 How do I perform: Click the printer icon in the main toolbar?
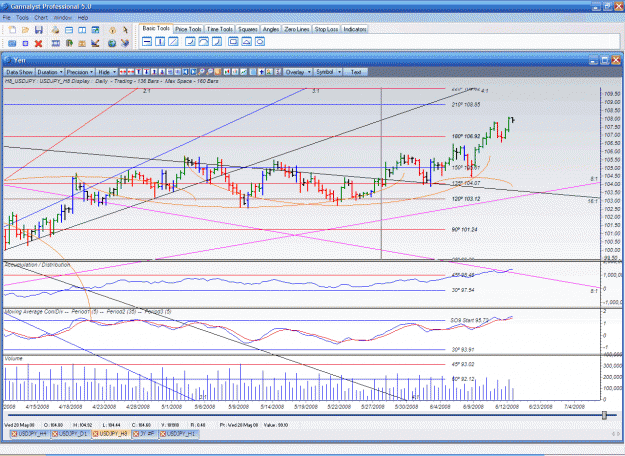[55, 30]
